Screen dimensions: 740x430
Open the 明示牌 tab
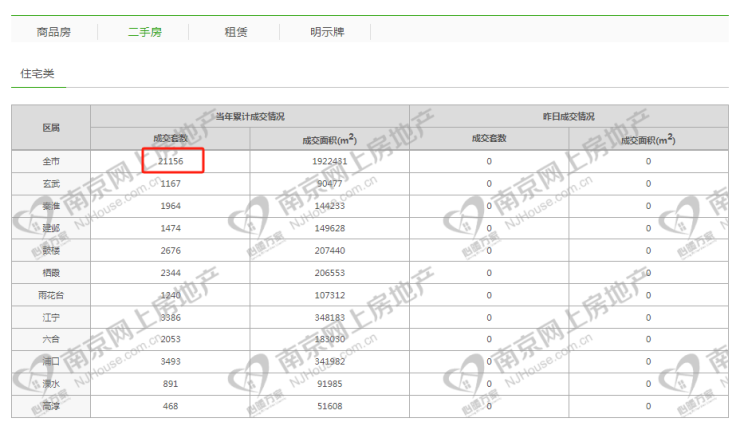[x=327, y=32]
